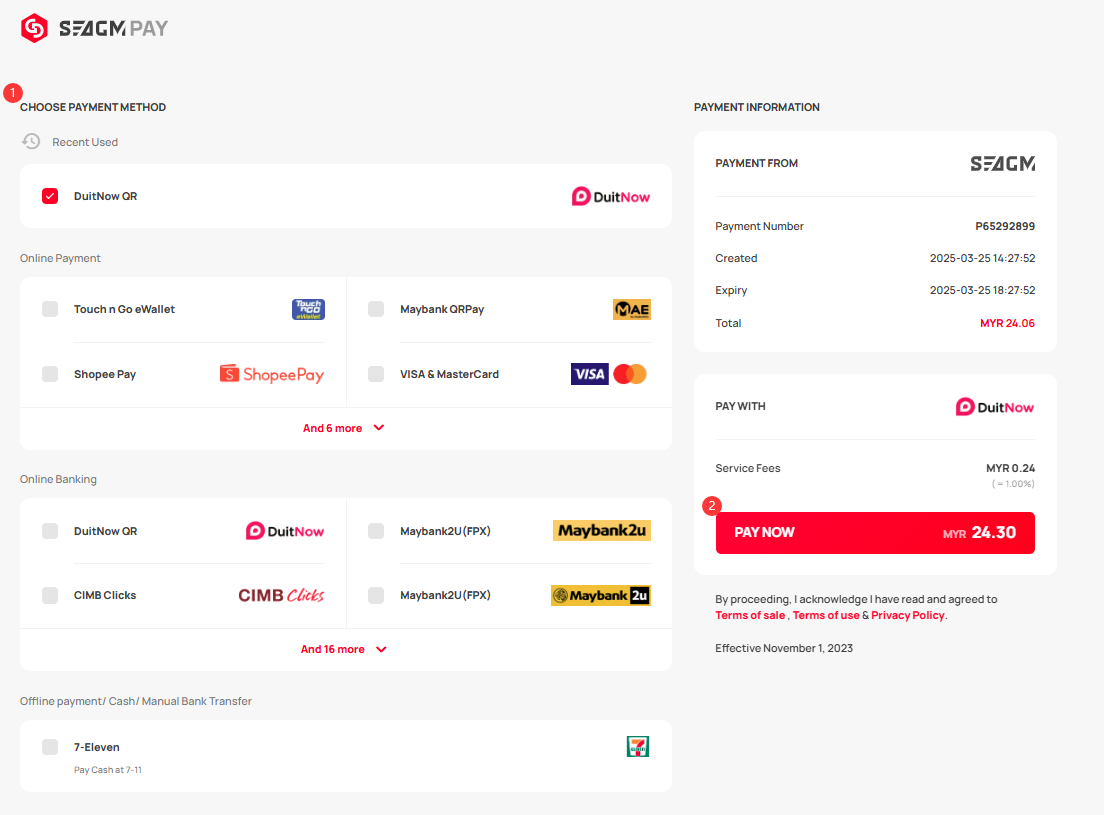Click the MAE logo beside Maybank QRPay
The image size is (1104, 815).
click(x=632, y=309)
